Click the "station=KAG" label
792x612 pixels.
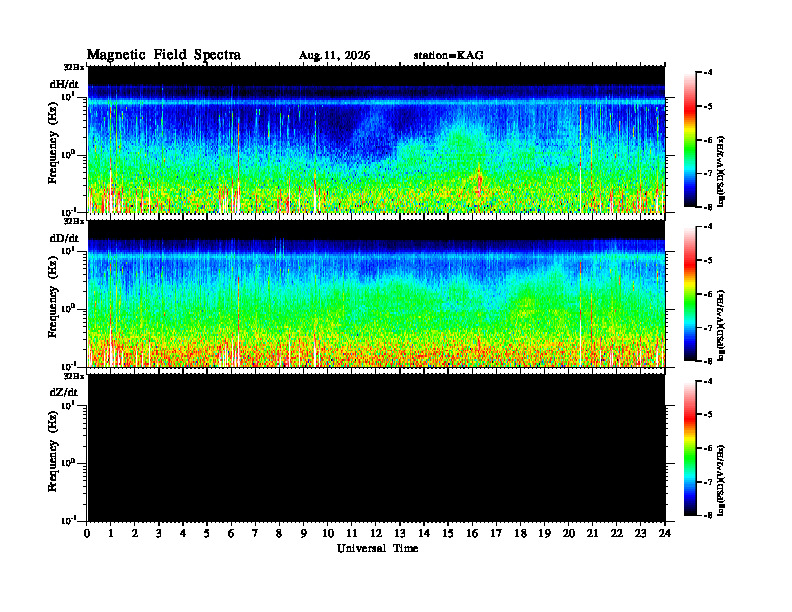click(449, 56)
